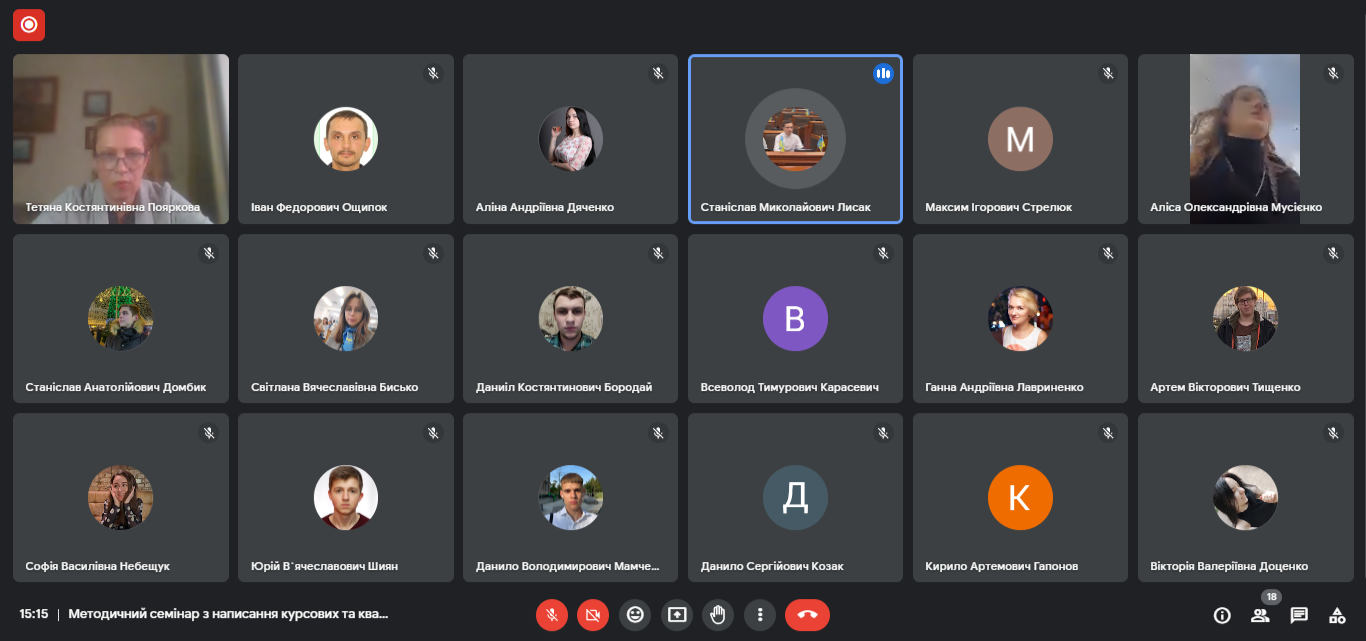Select Тетяна Костянтинівна Пояркова's video tile
Screen dimensions: 1366x641
click(x=120, y=138)
